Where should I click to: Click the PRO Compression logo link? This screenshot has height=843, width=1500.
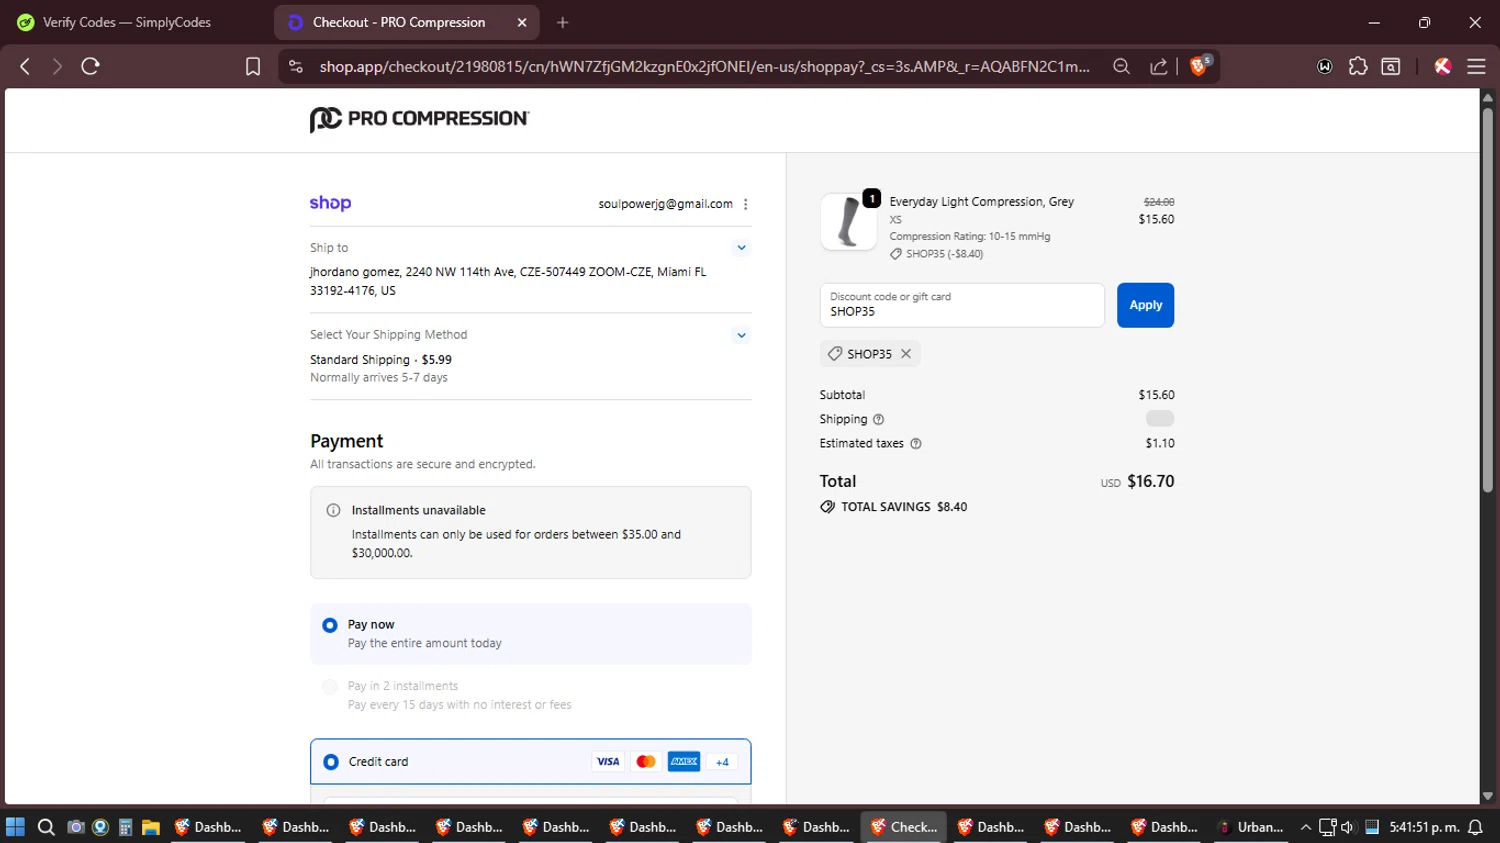pos(419,119)
